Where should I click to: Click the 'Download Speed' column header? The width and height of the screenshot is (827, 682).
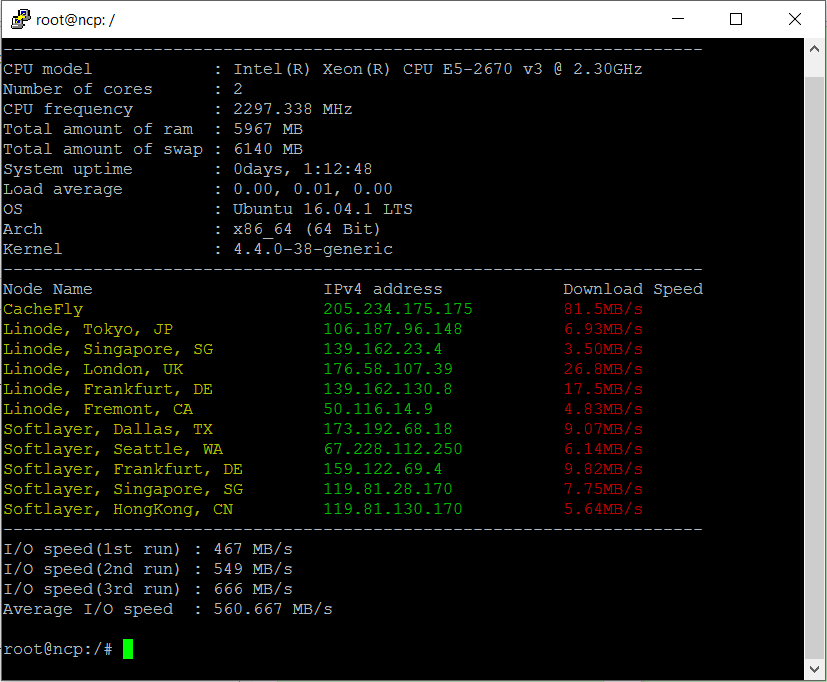point(633,289)
